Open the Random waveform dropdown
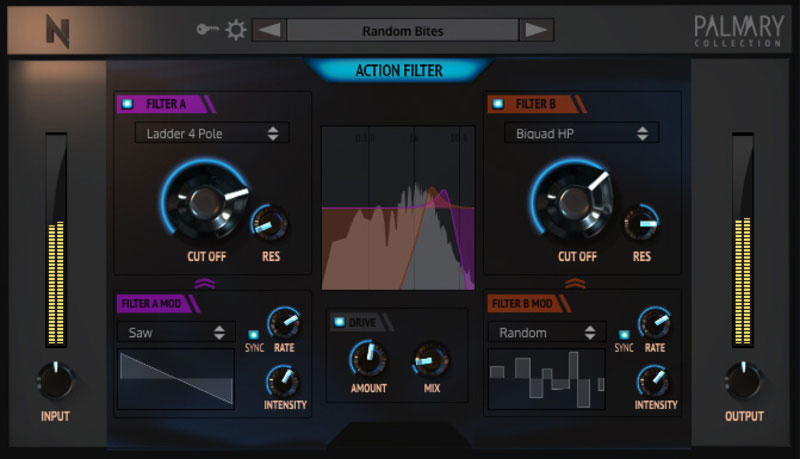 [x=546, y=332]
